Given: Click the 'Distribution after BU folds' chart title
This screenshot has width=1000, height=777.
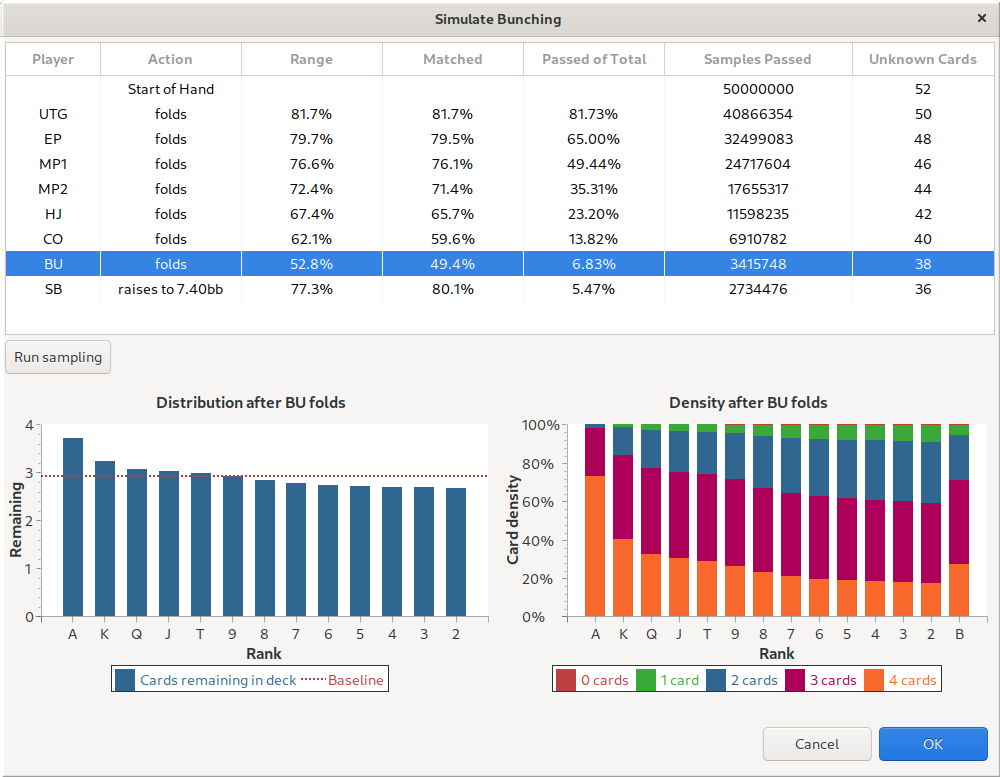Looking at the screenshot, I should (251, 403).
